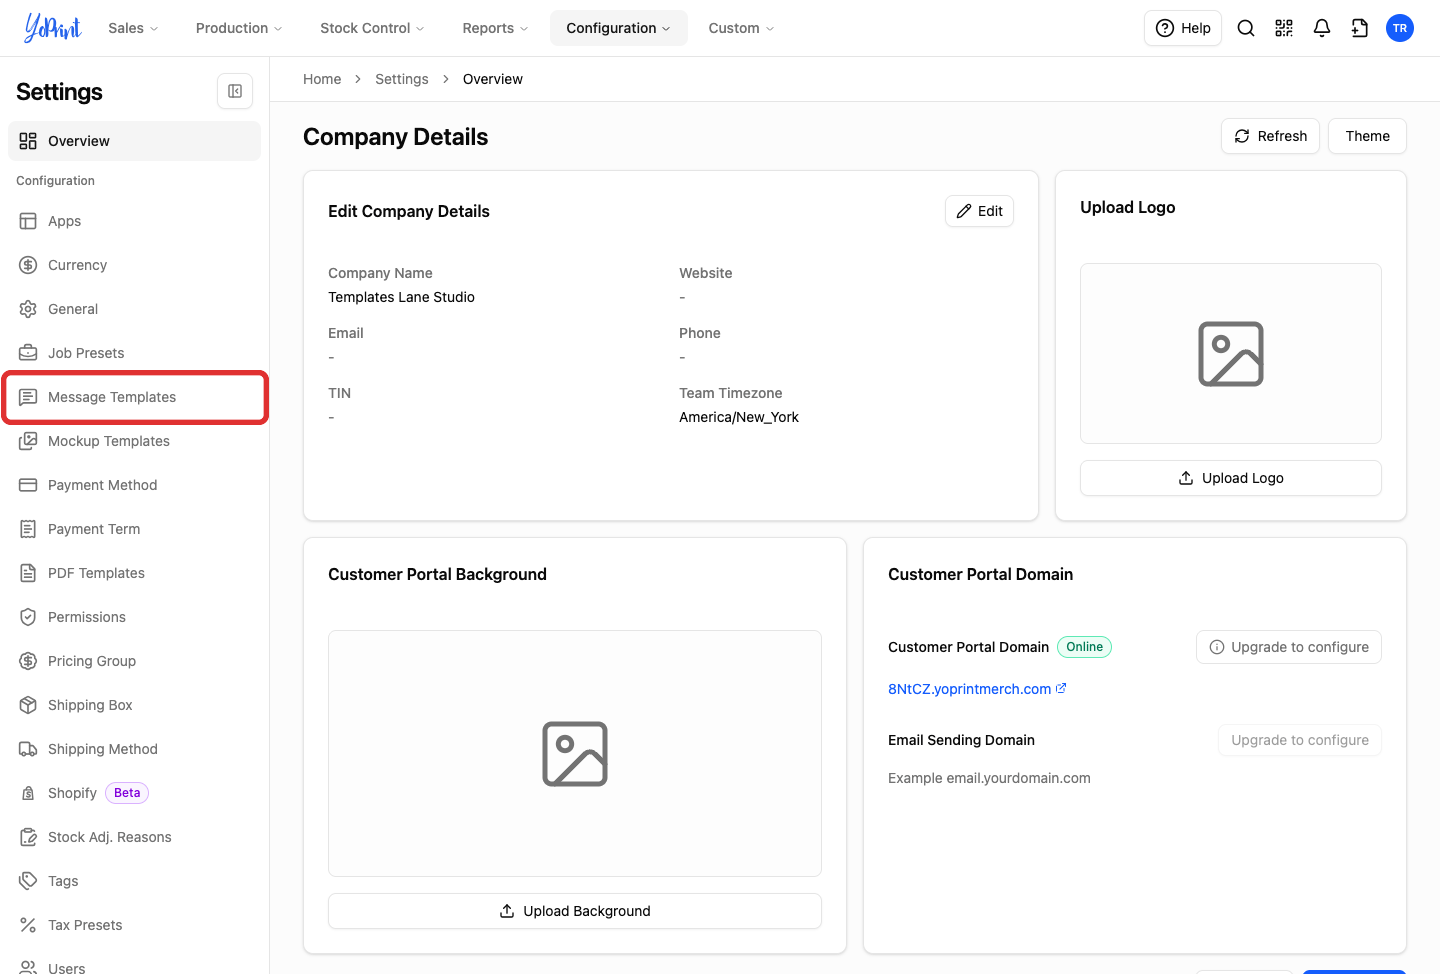
Task: Click Upgrade to configure for Email Domain
Action: (x=1300, y=740)
